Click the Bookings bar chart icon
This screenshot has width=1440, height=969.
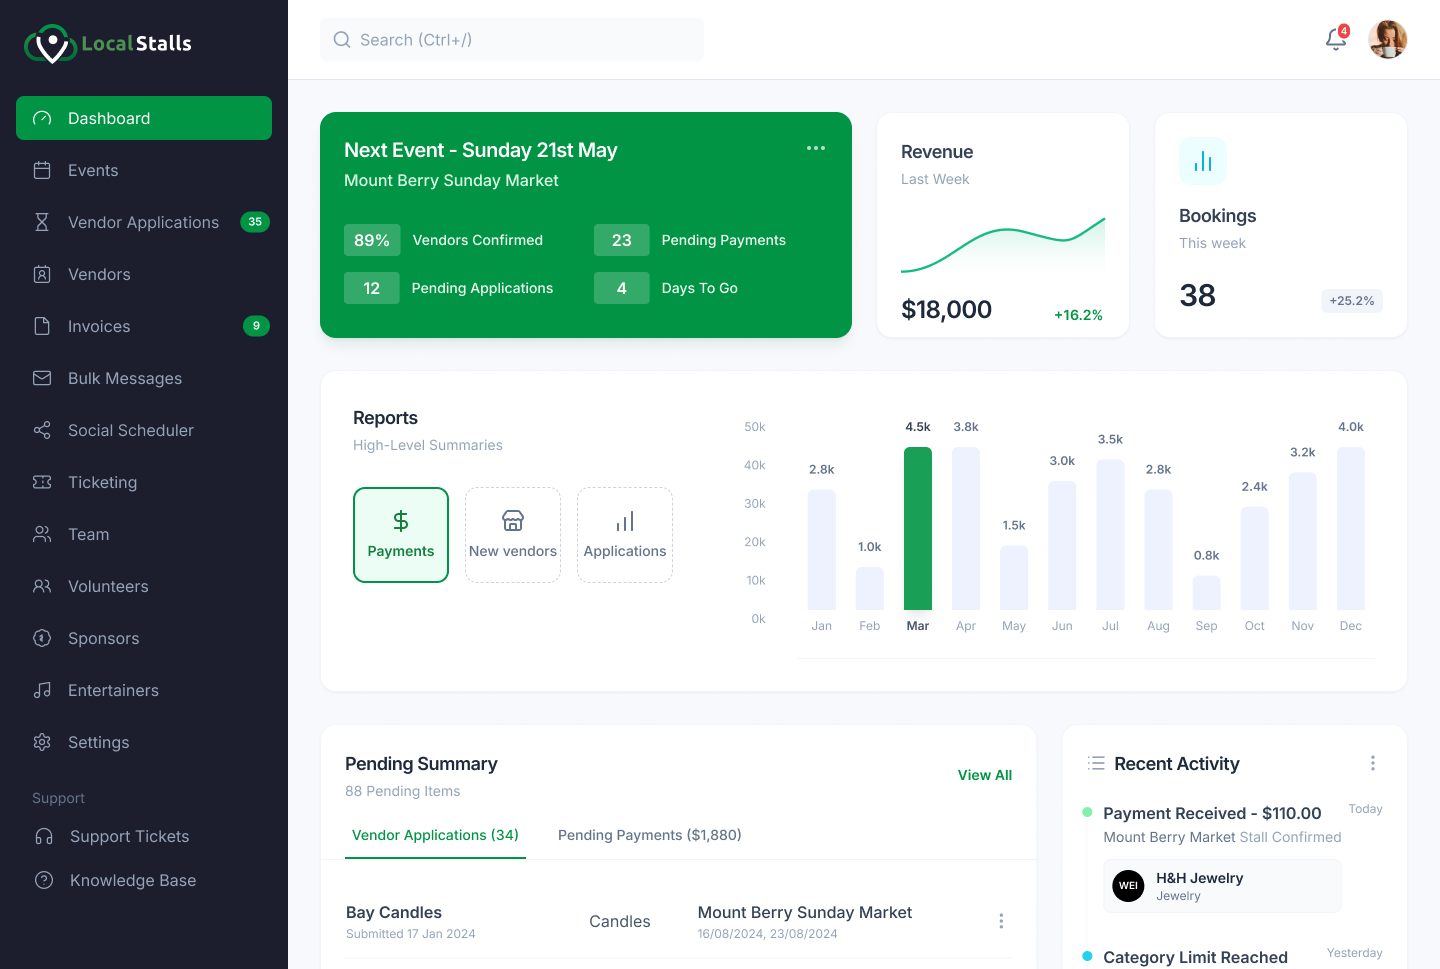pyautogui.click(x=1202, y=161)
